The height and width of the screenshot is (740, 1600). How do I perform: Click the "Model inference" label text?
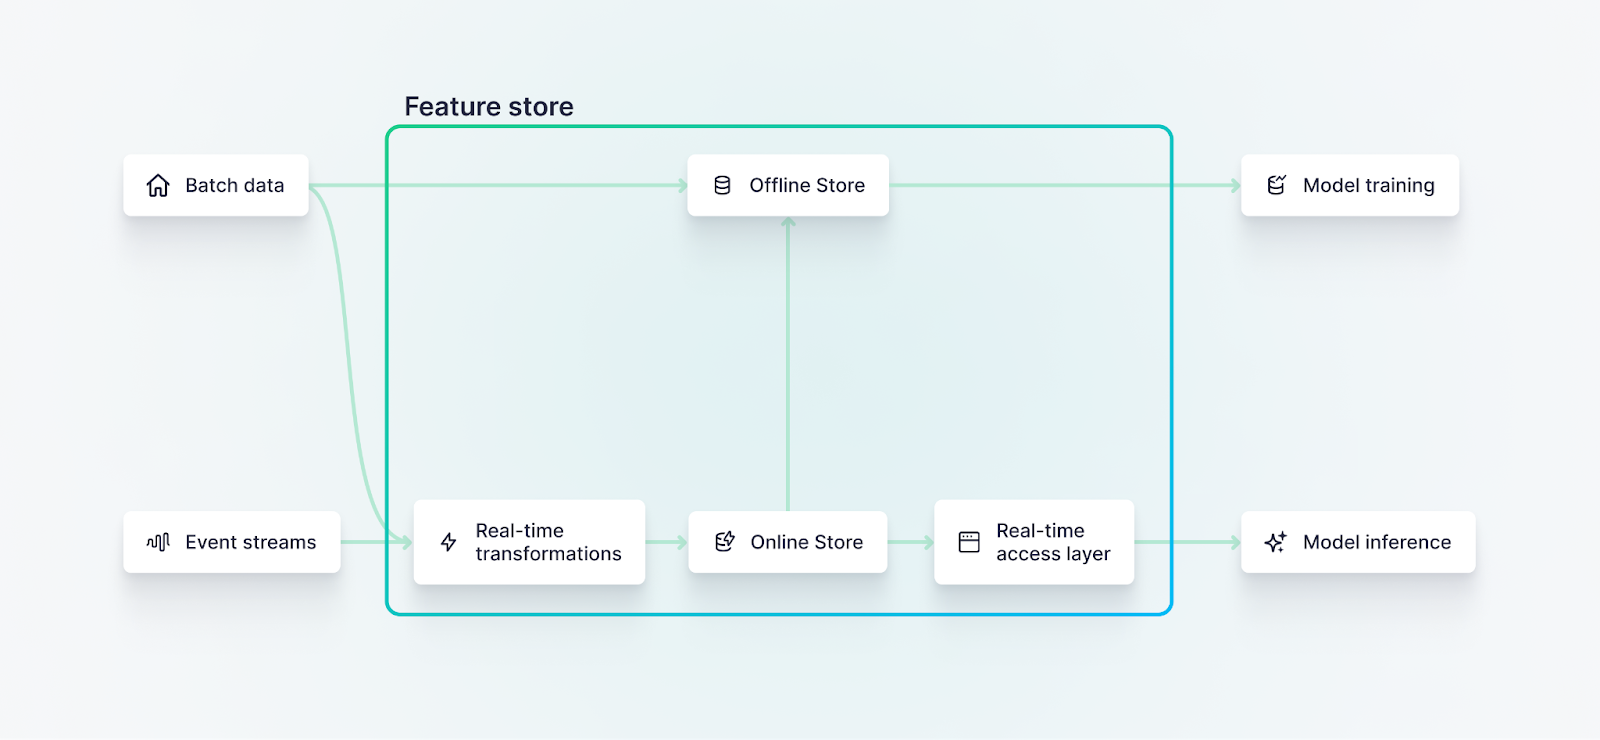[1376, 542]
